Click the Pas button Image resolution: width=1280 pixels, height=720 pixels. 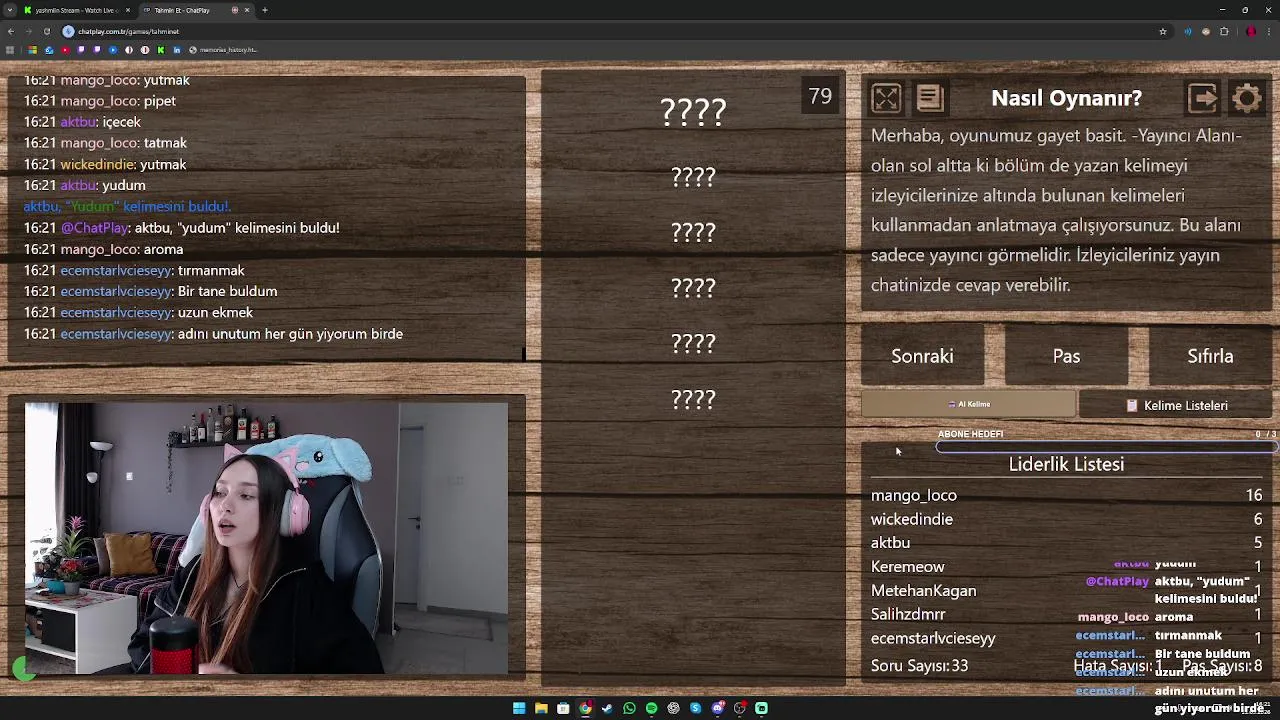1066,356
